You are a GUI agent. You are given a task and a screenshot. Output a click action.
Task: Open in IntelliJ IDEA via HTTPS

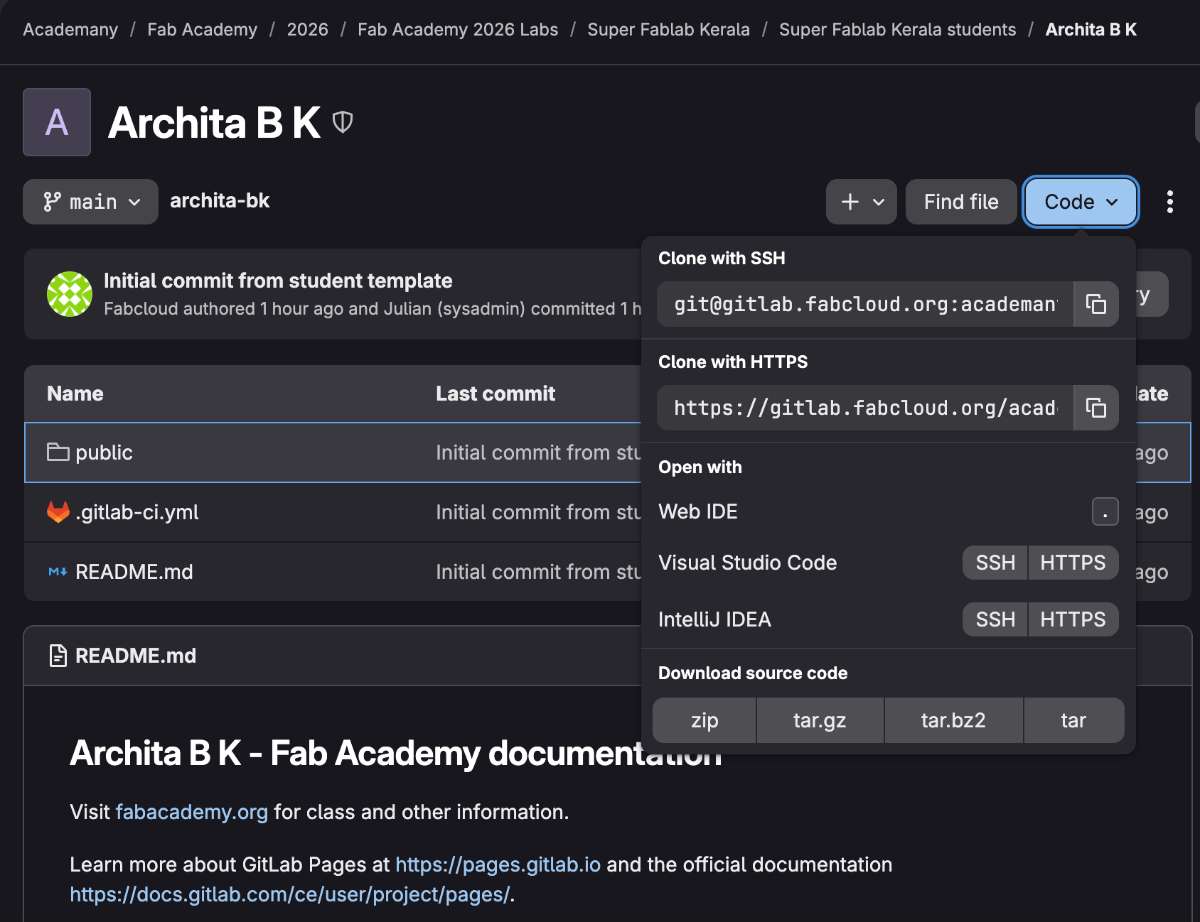click(1072, 620)
